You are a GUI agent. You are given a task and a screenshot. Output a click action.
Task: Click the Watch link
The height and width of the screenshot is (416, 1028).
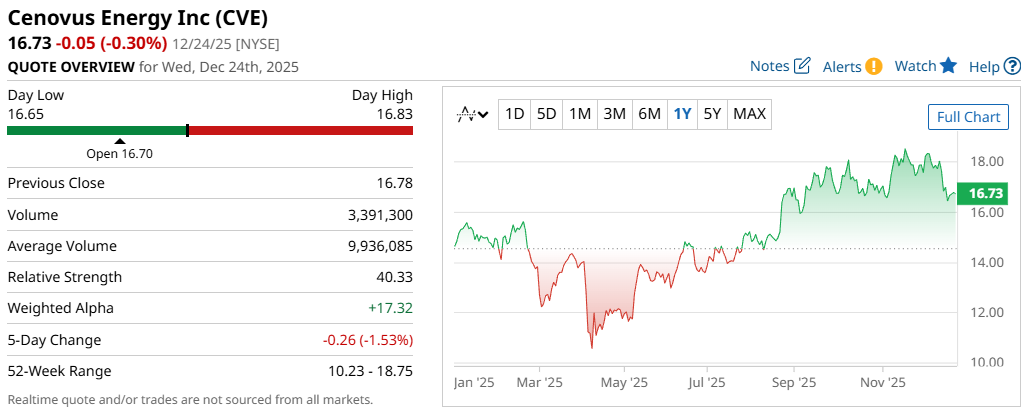tap(915, 66)
